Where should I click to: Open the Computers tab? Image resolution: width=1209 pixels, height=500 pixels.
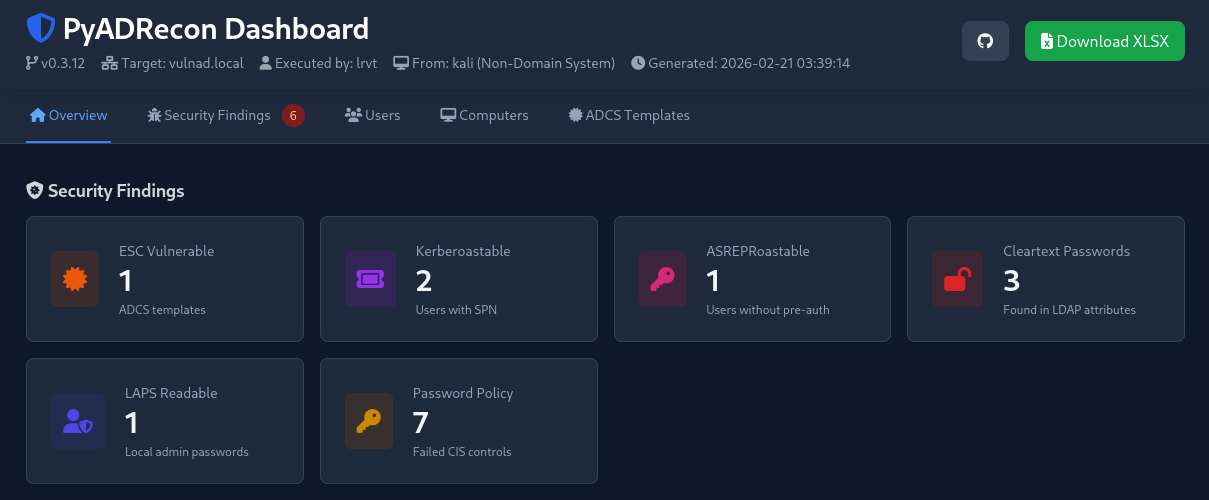coord(484,115)
